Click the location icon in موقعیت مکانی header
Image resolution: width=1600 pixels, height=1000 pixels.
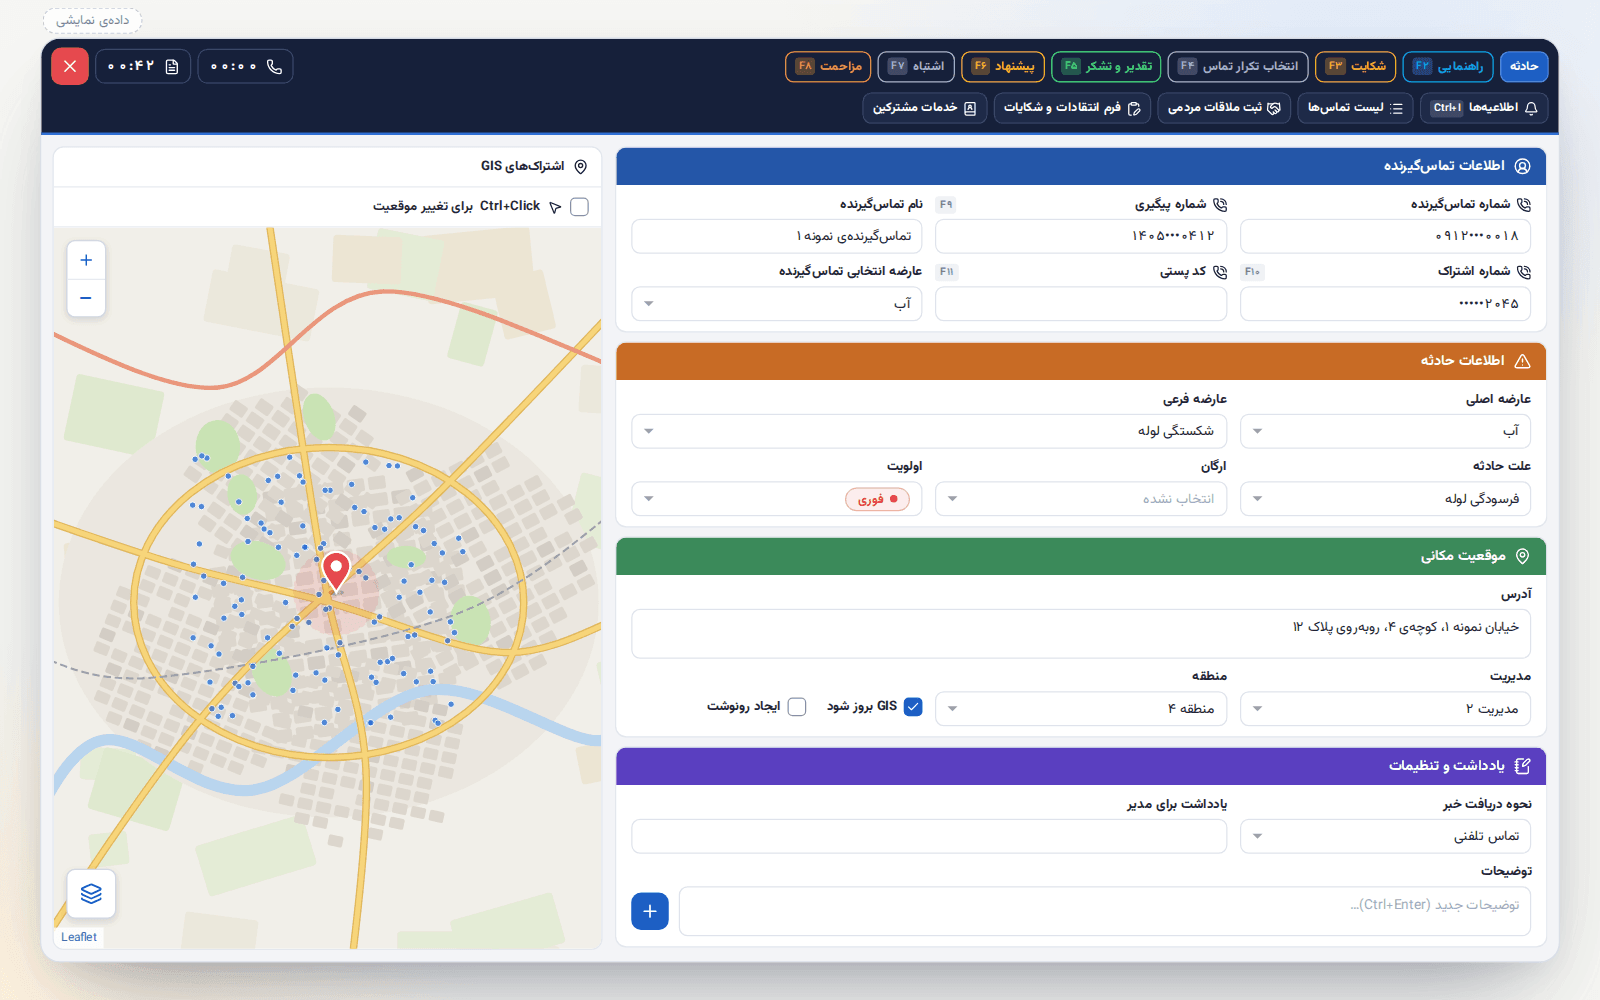pyautogui.click(x=1522, y=556)
